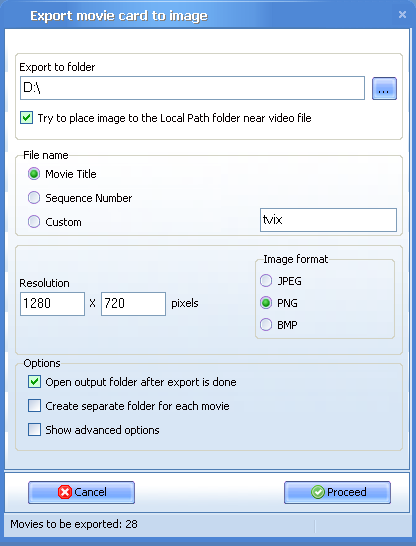Disable Open output folder after export
Viewport: 416px width, 546px height.
[34, 382]
